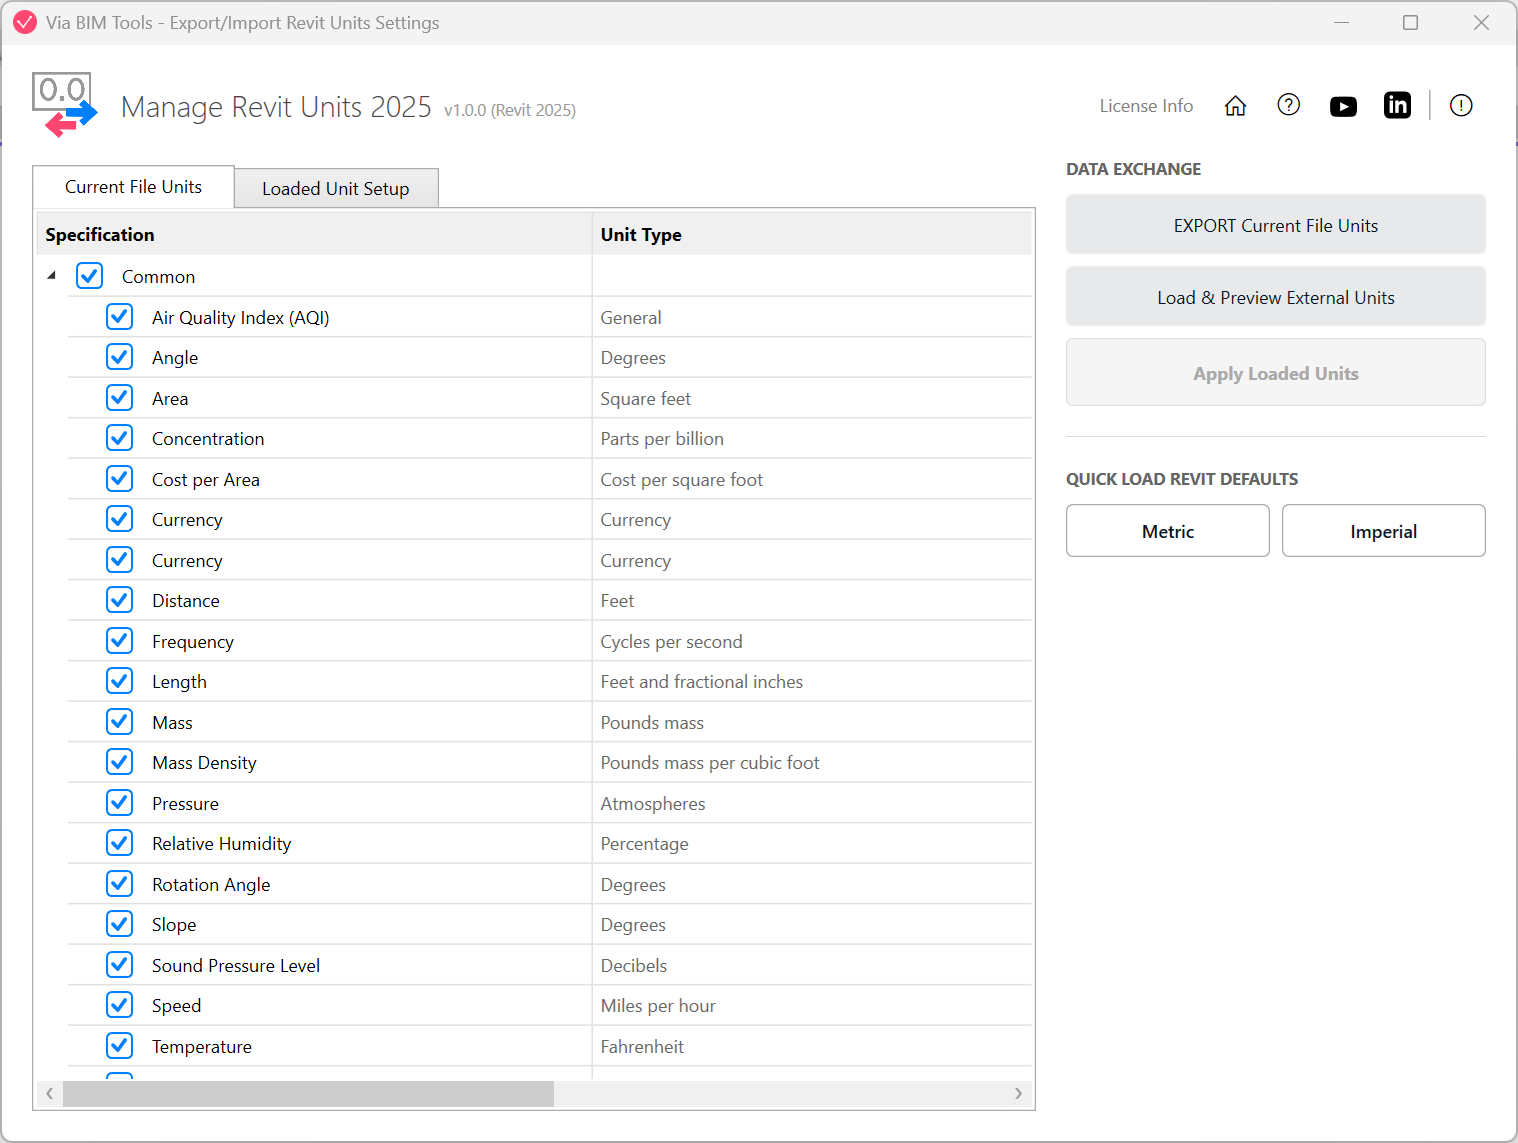Toggle the Frequency checkbox

click(x=119, y=641)
